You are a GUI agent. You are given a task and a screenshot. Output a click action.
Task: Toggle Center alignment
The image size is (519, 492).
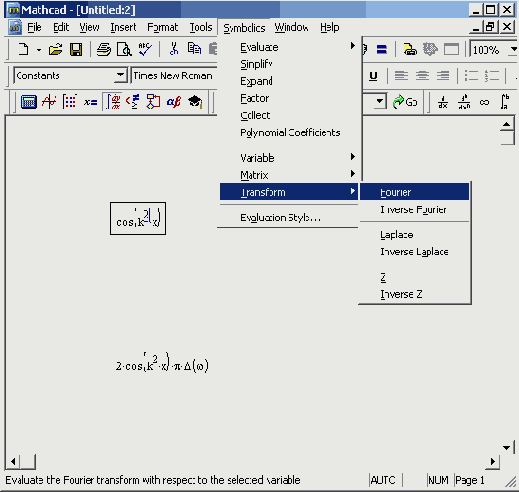pos(422,76)
